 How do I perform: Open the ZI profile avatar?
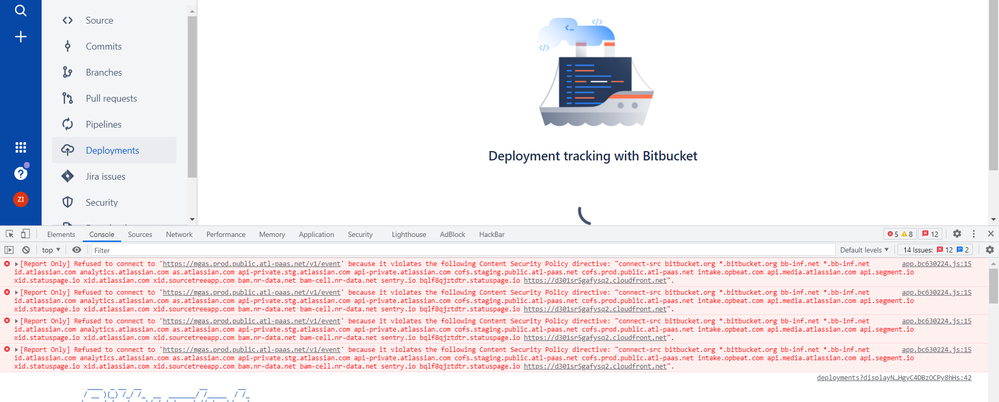[x=20, y=199]
